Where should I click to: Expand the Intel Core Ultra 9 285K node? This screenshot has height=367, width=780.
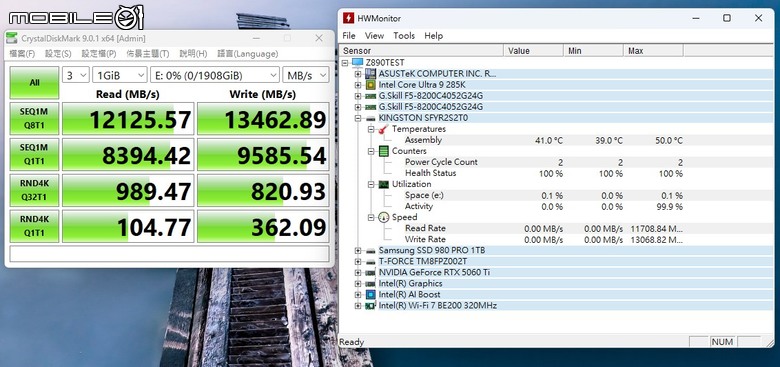coord(358,85)
